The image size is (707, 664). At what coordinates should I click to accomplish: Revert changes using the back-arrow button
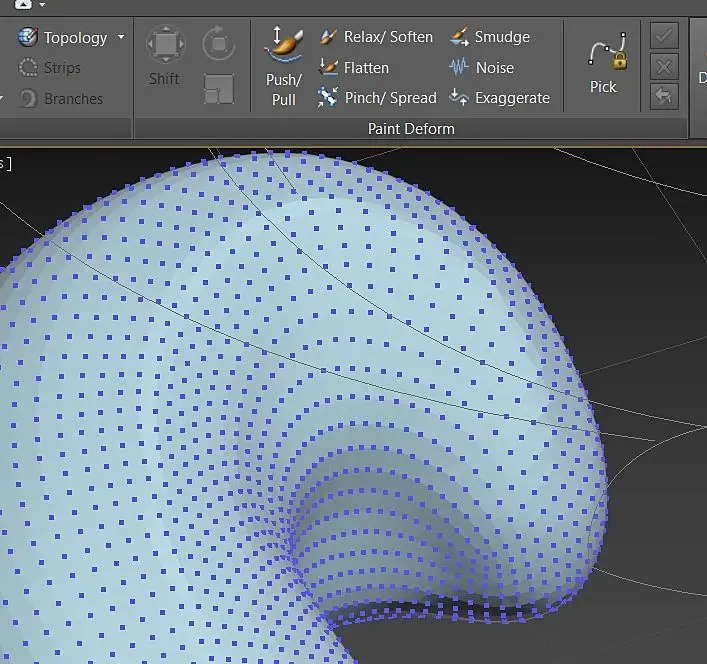click(x=663, y=96)
